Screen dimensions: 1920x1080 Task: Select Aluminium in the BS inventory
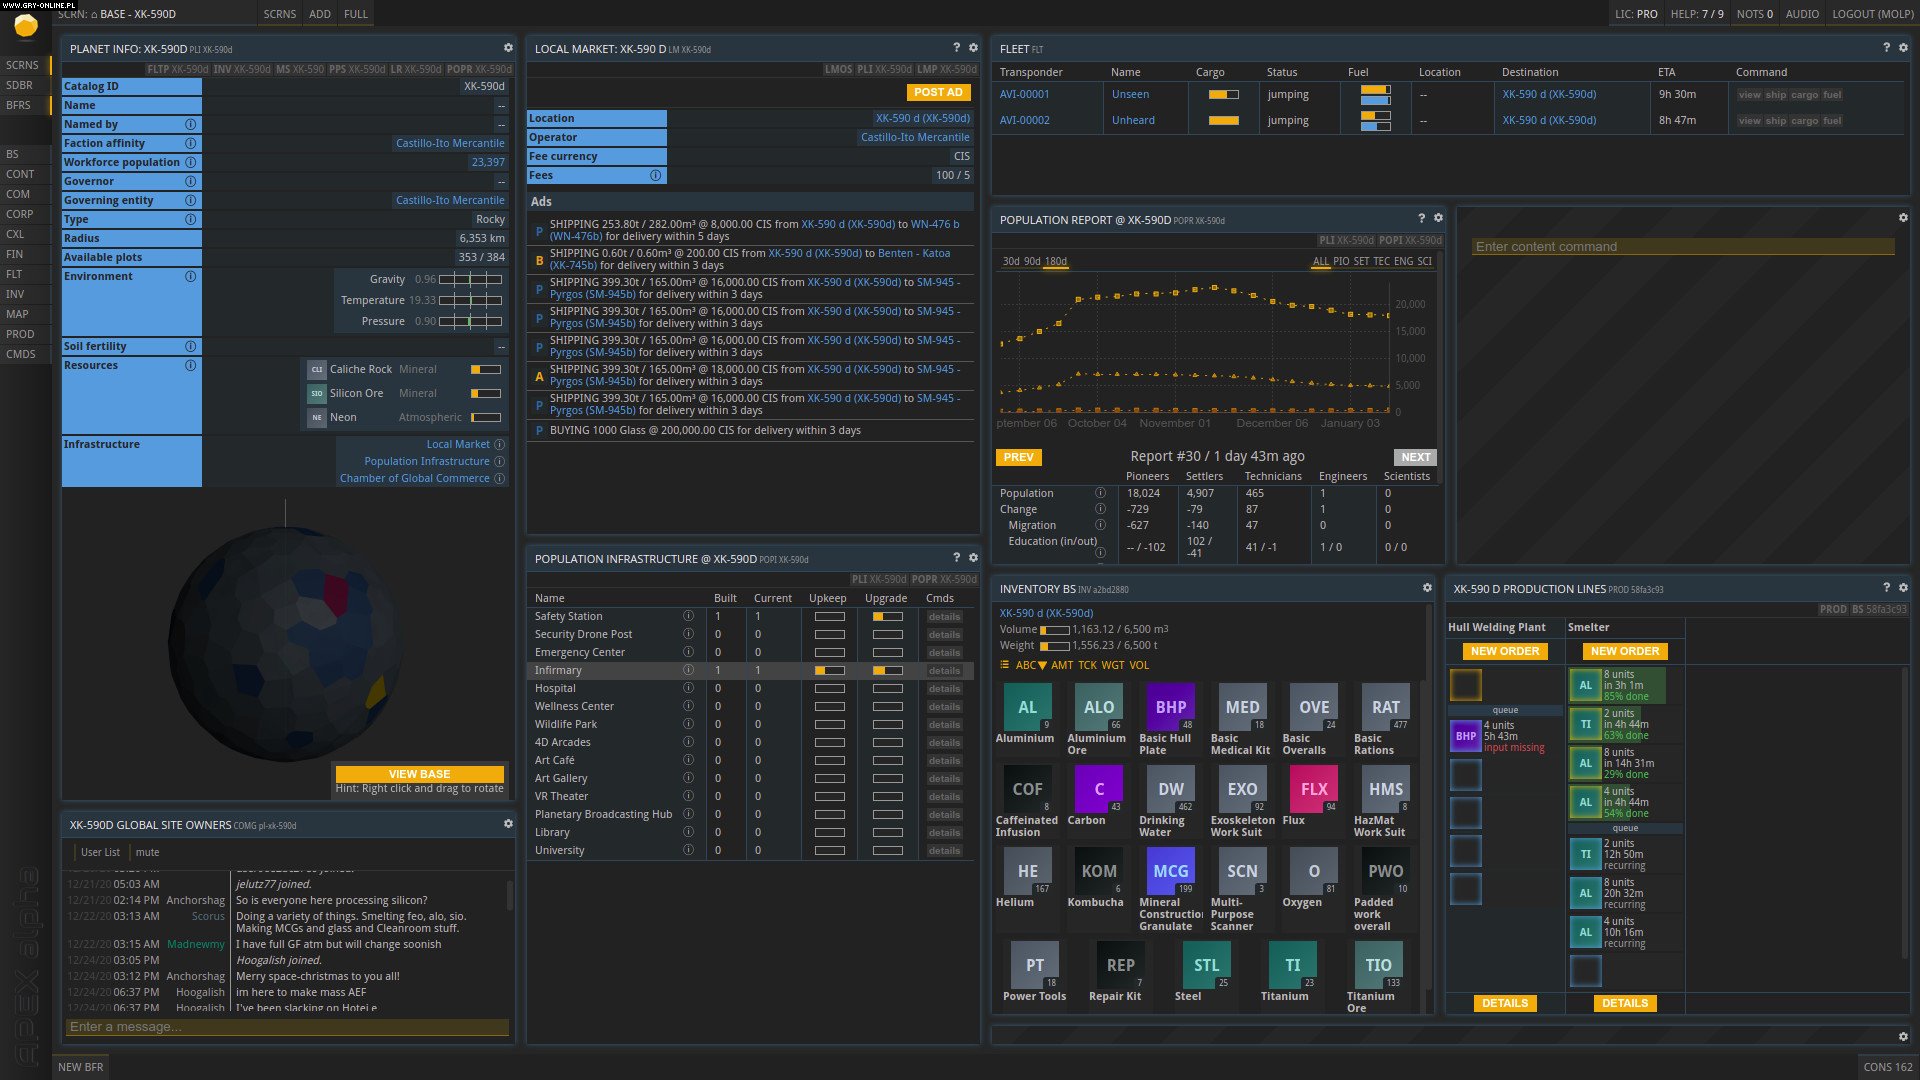coord(1027,706)
